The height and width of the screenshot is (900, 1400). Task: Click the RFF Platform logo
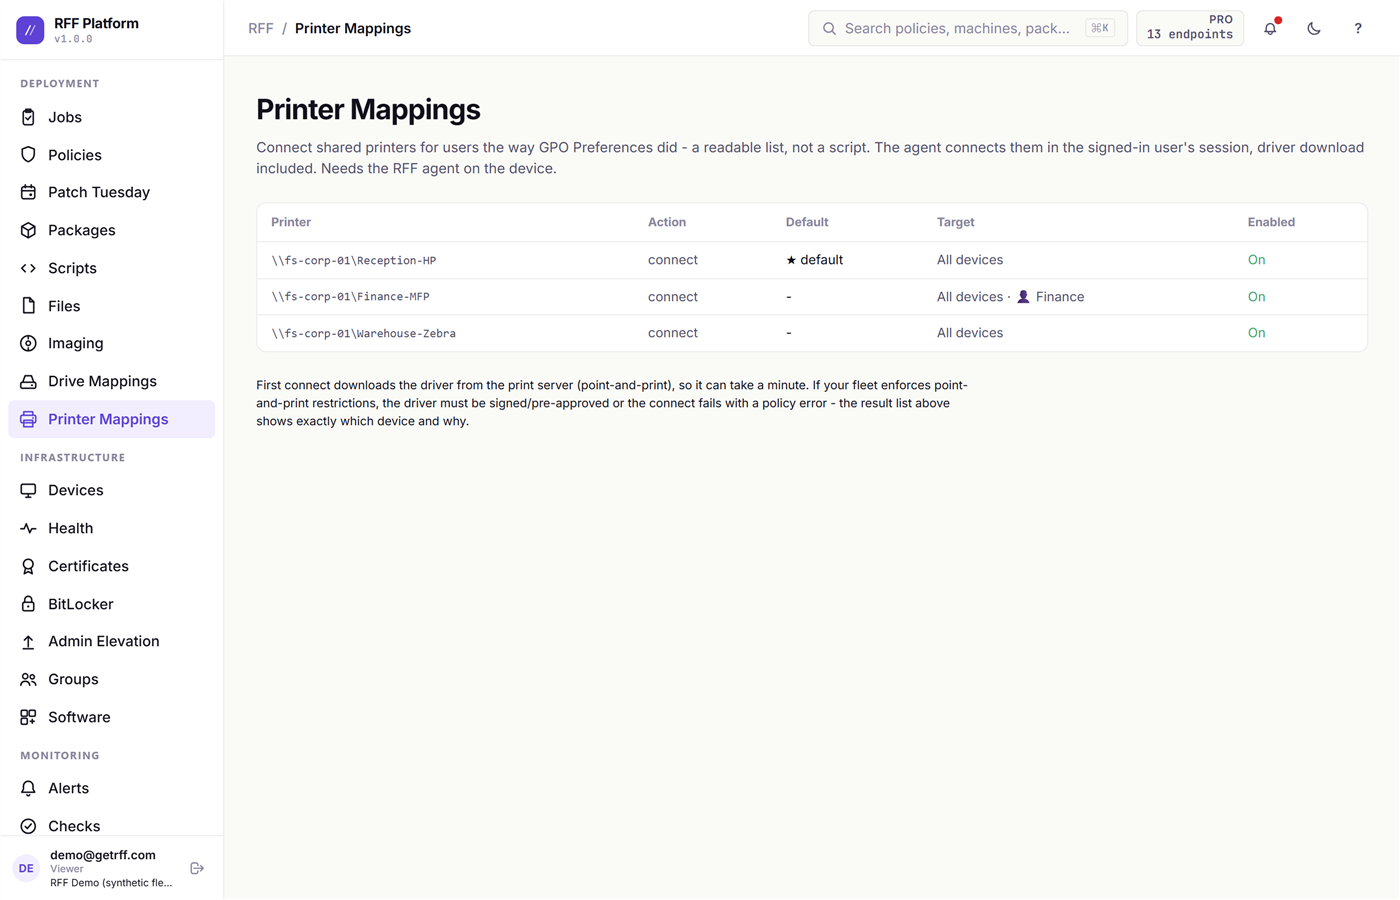pyautogui.click(x=30, y=30)
